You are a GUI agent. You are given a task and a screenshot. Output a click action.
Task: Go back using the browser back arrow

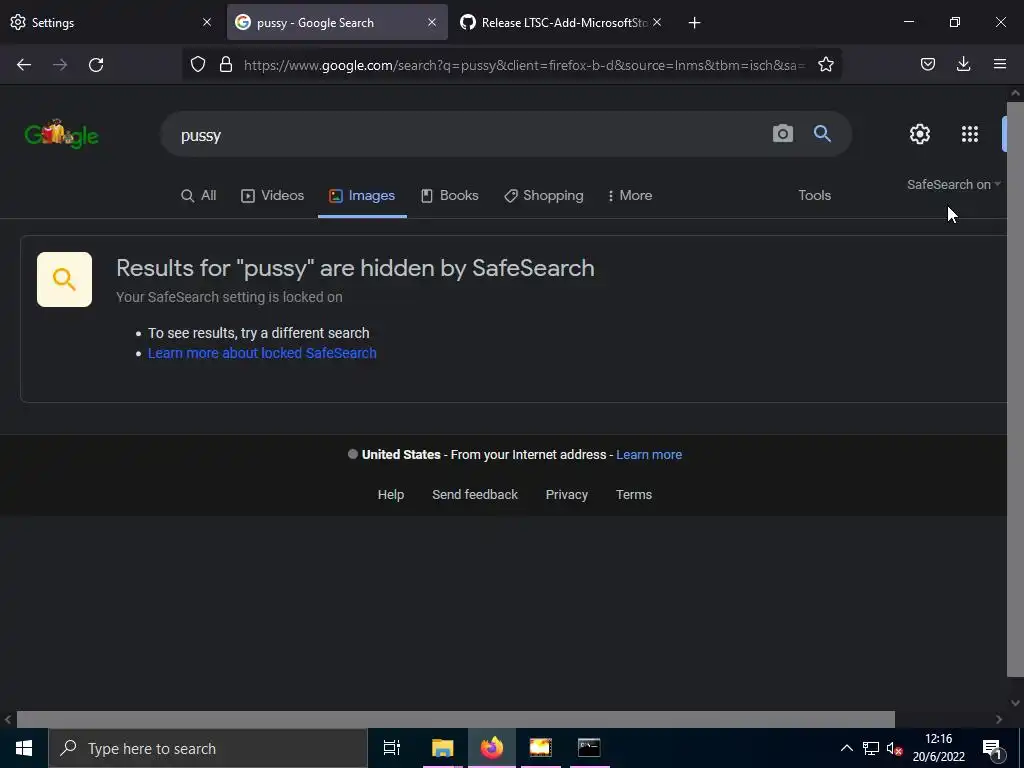pos(24,65)
